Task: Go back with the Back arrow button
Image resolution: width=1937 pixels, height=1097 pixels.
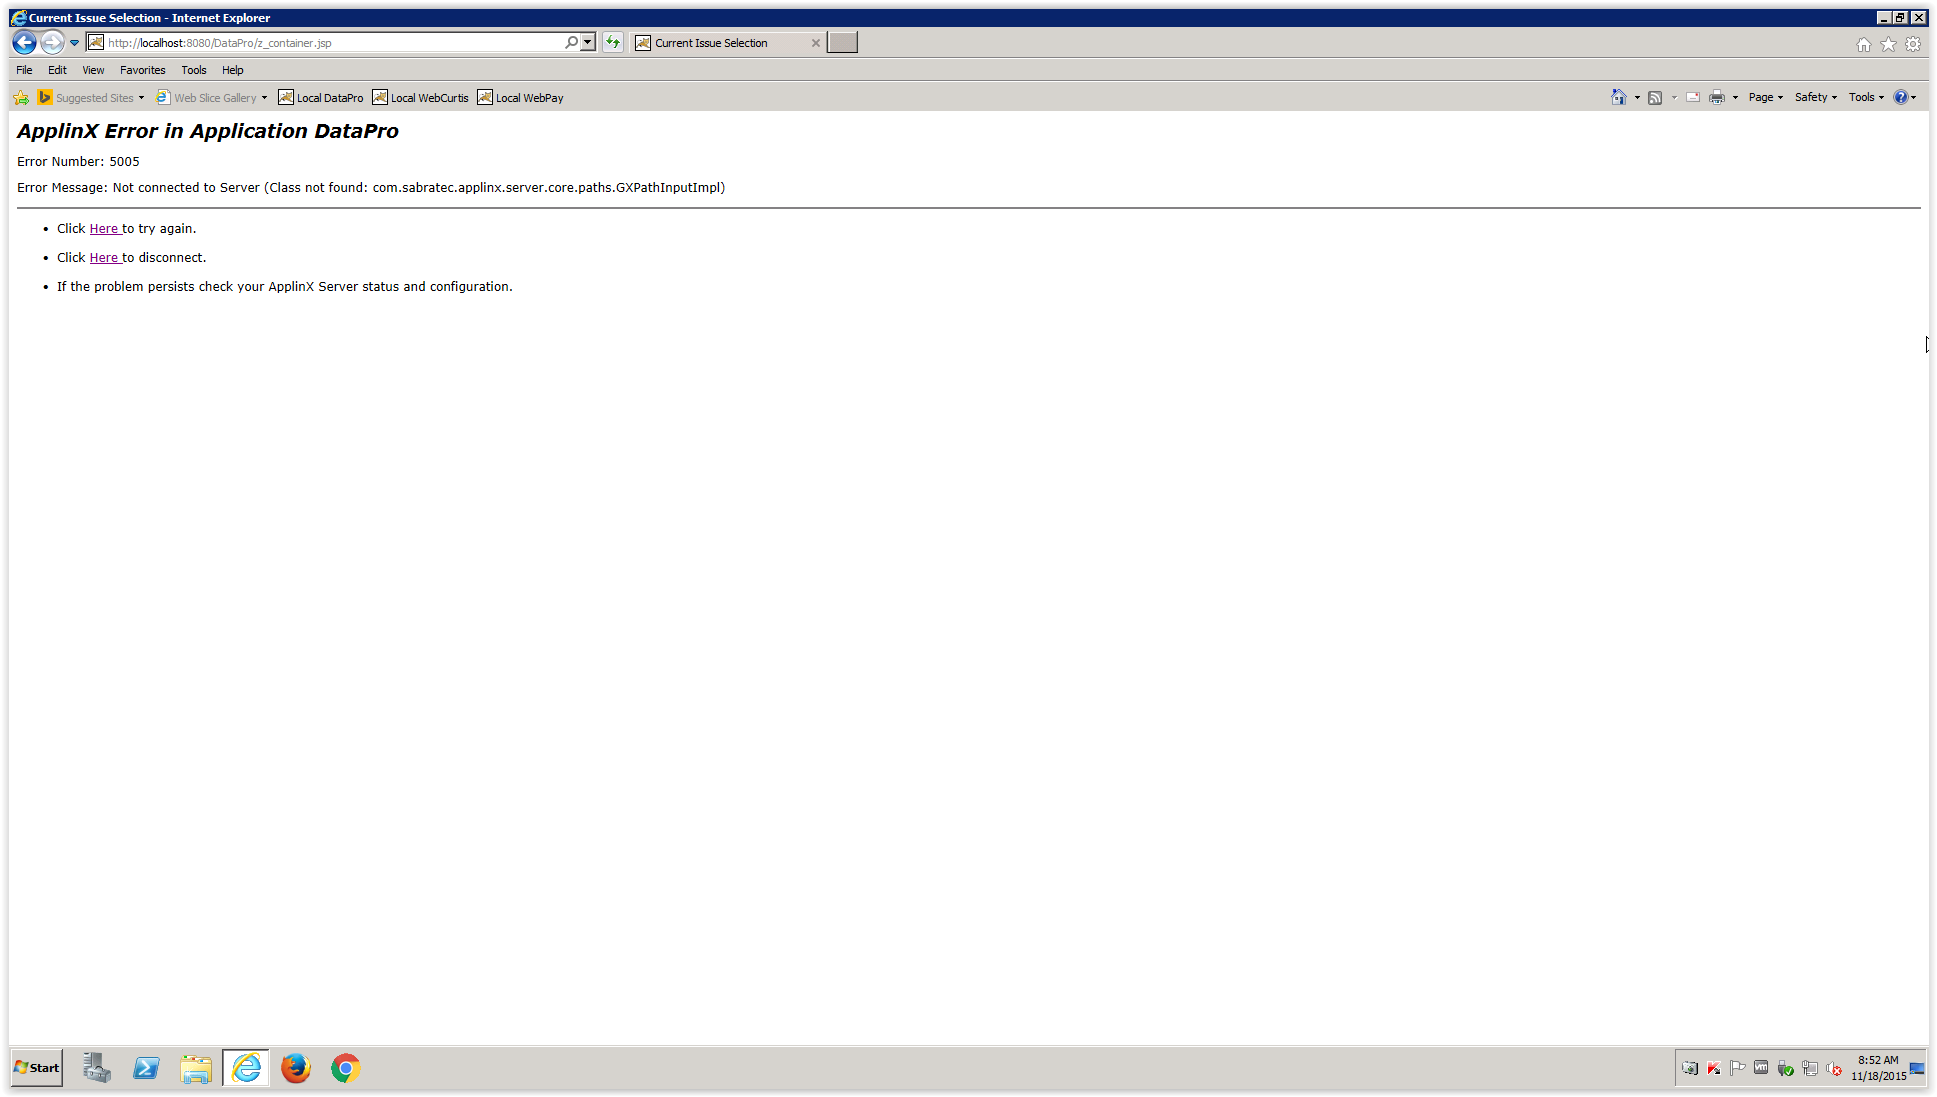Action: 24,43
